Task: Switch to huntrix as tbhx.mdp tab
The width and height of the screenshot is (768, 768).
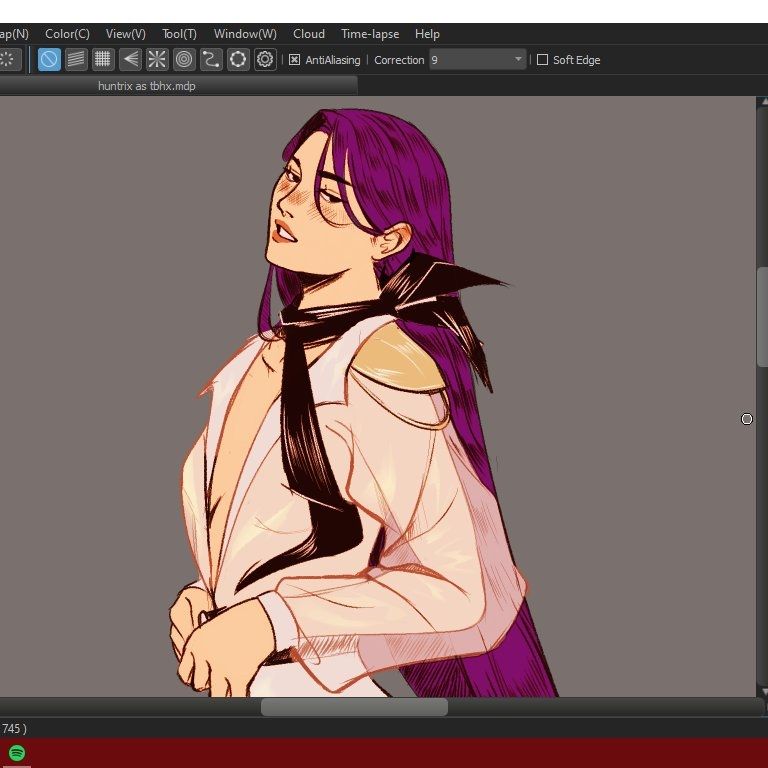Action: pyautogui.click(x=178, y=86)
